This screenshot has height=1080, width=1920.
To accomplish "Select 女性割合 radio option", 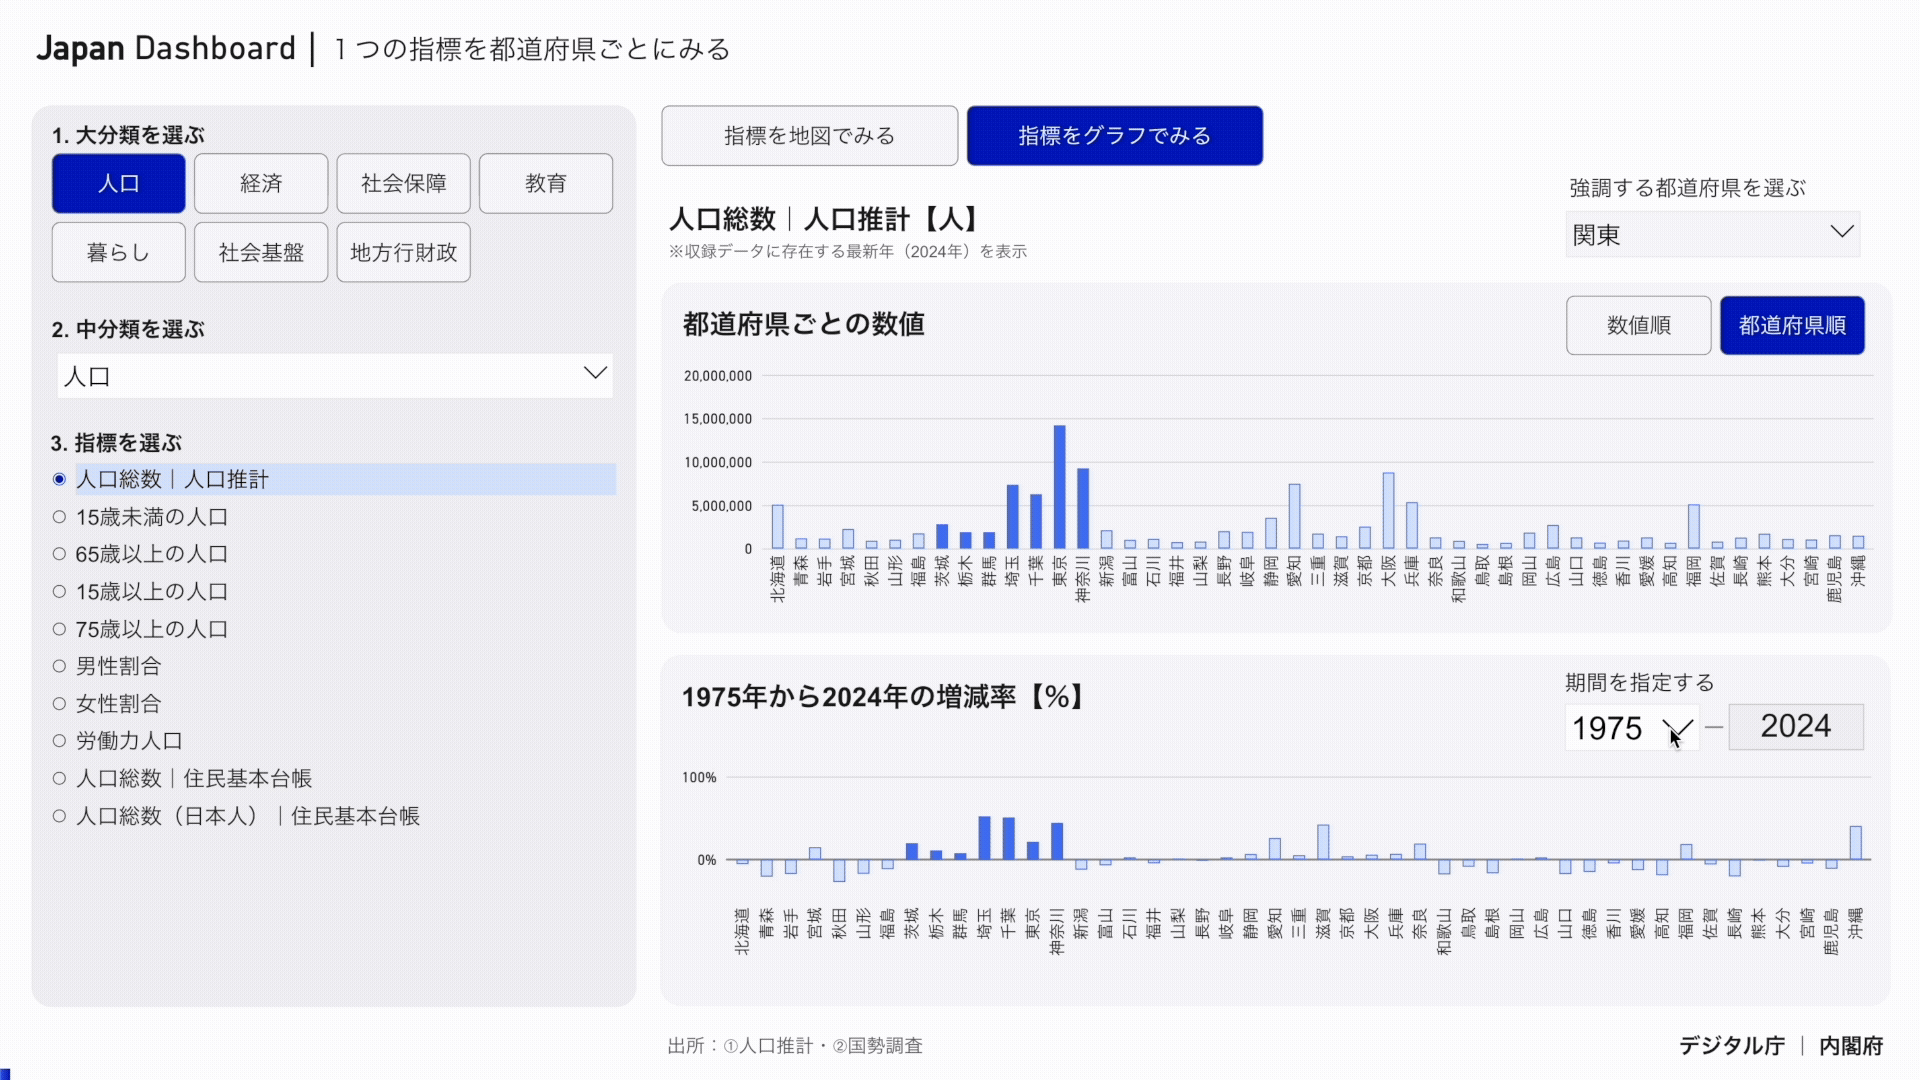I will coord(60,704).
